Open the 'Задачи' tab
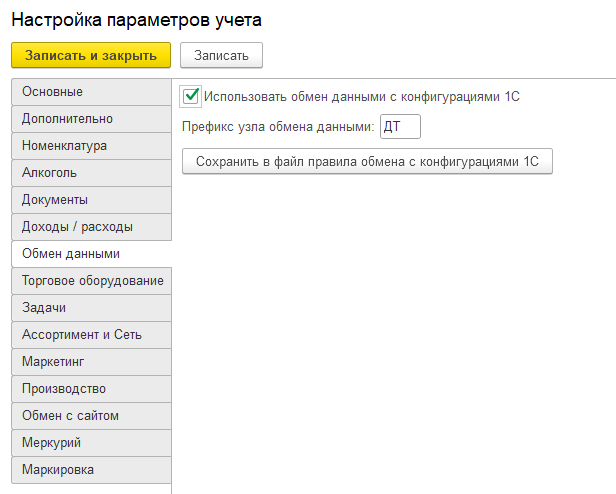The width and height of the screenshot is (616, 494). point(91,308)
